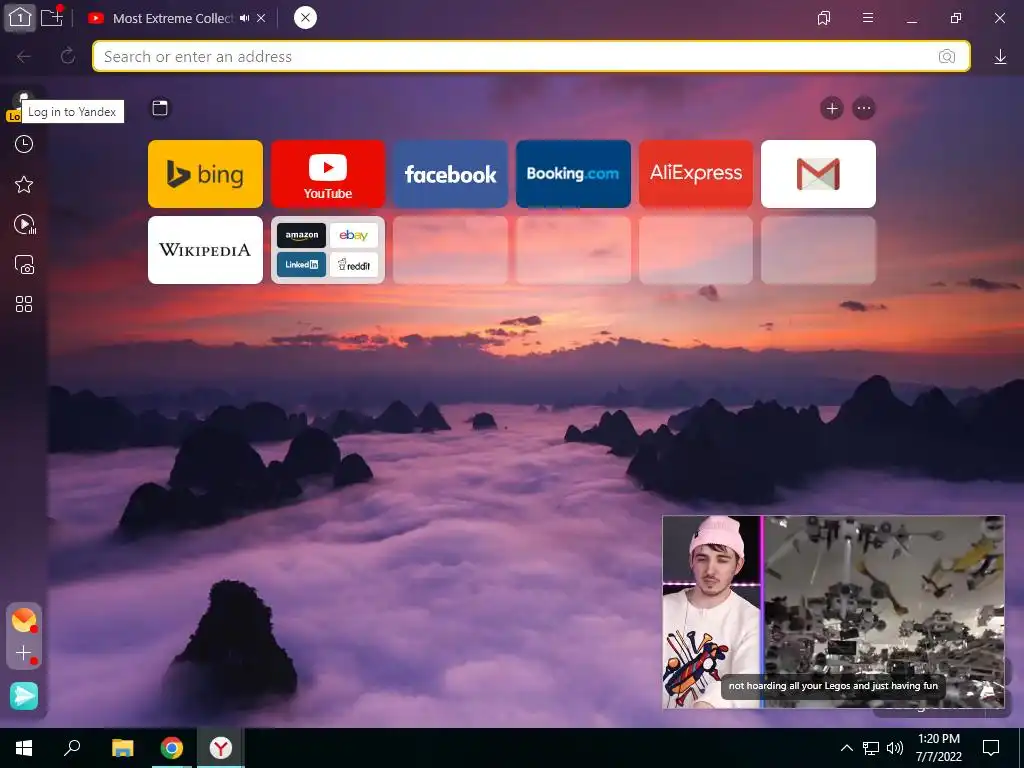Open the bookmarks collections icon in title bar
Image resolution: width=1024 pixels, height=768 pixels.
[824, 18]
